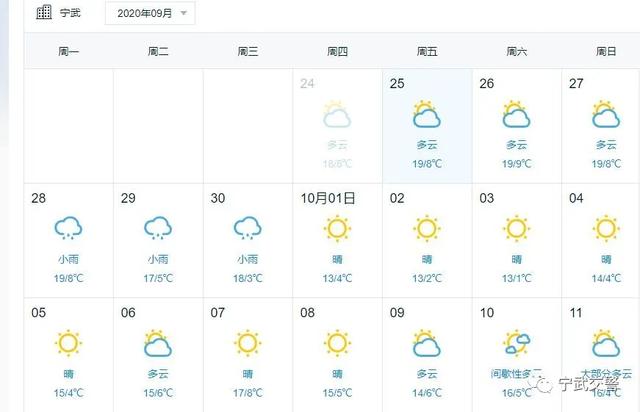This screenshot has height=412, width=640.
Task: Click the cloudy weather icon on the 25th
Action: coord(427,115)
